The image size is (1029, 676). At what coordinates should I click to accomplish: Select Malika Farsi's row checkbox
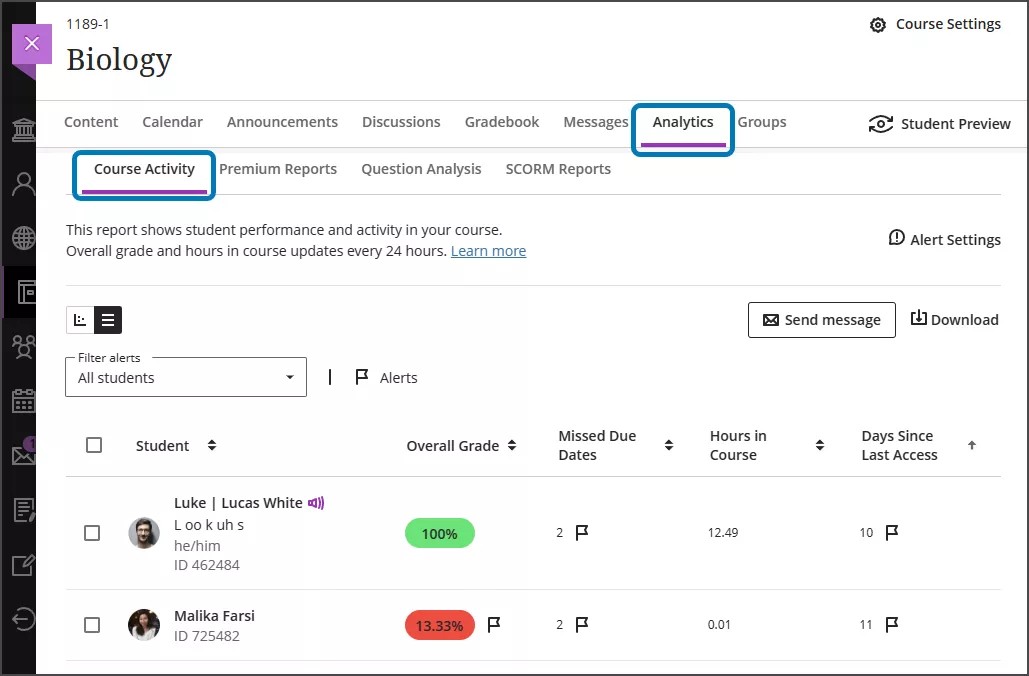click(92, 625)
